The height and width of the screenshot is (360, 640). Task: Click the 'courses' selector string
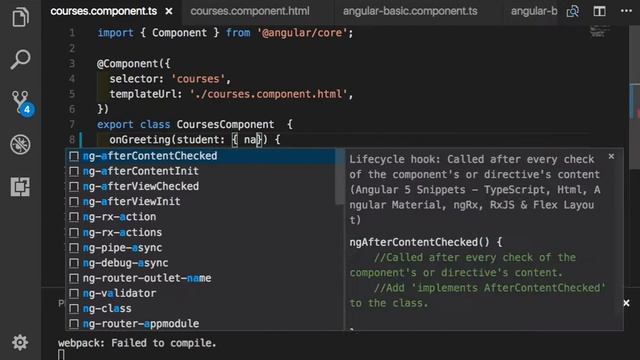click(x=198, y=79)
